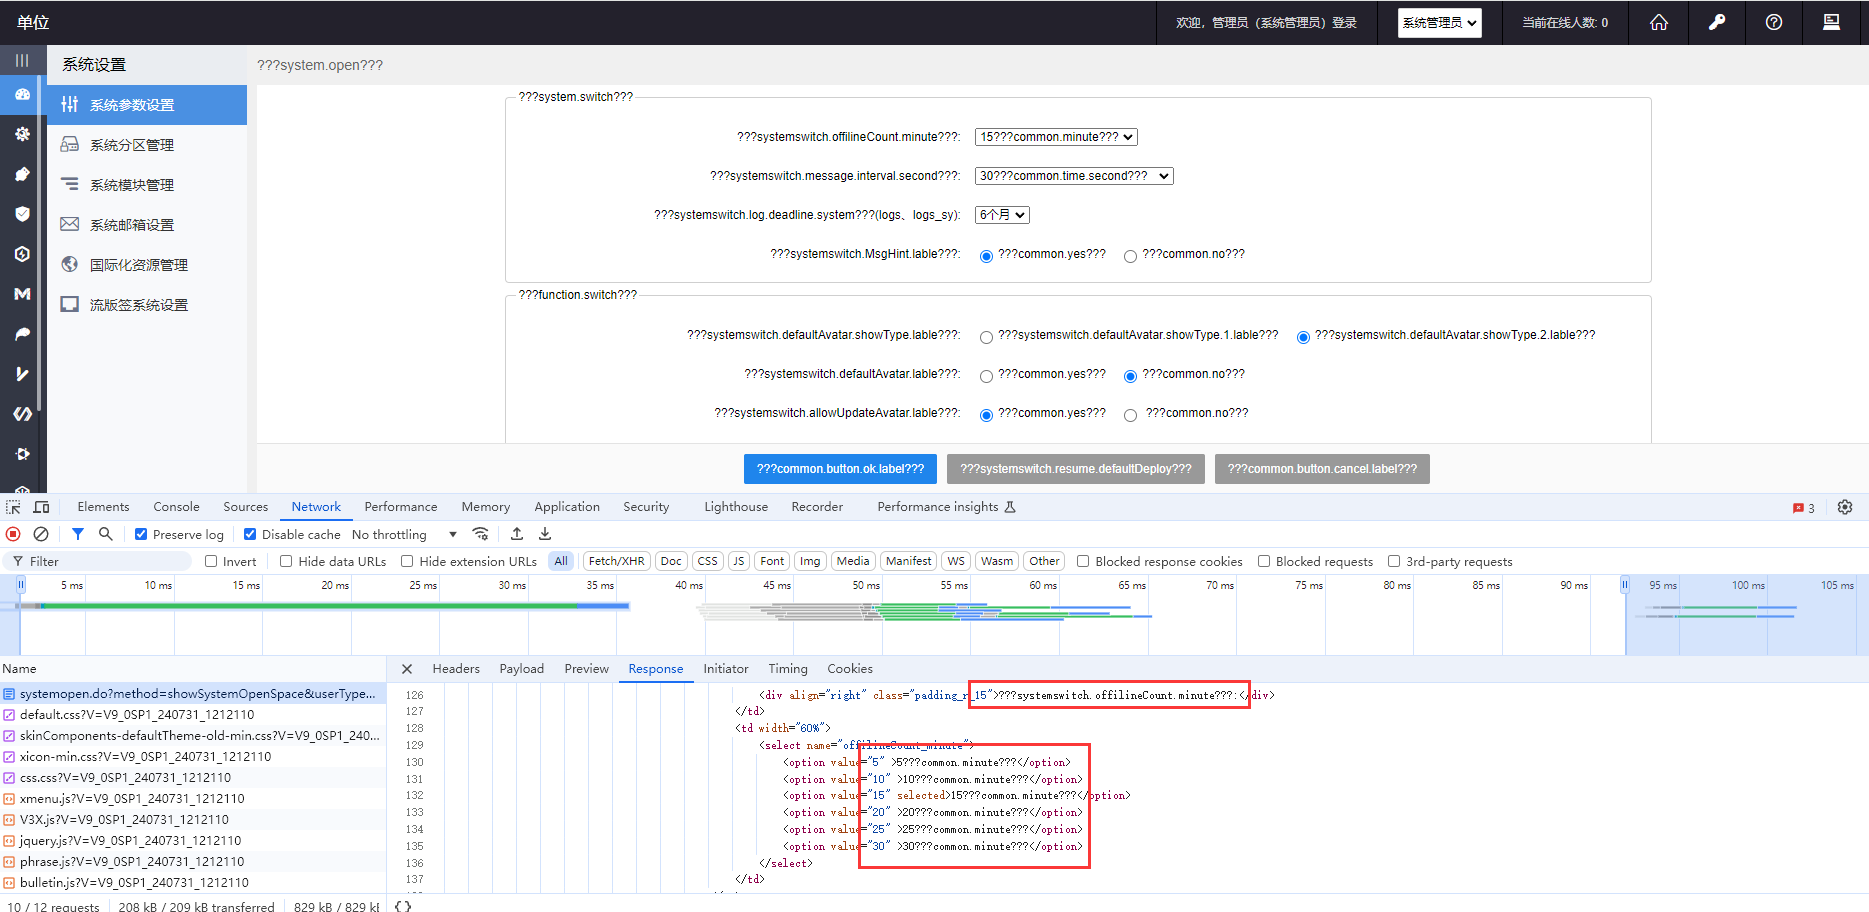
Task: Click the export HAR download icon
Action: click(545, 534)
